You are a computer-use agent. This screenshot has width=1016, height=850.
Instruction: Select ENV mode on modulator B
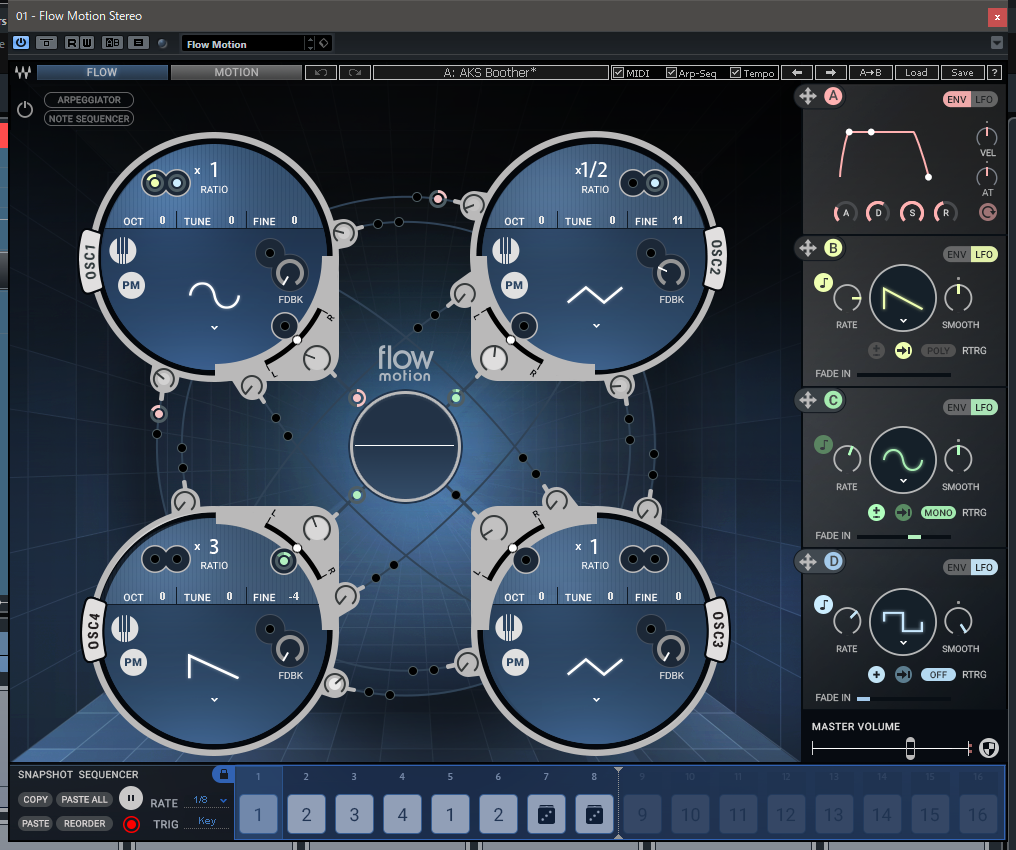pos(956,255)
